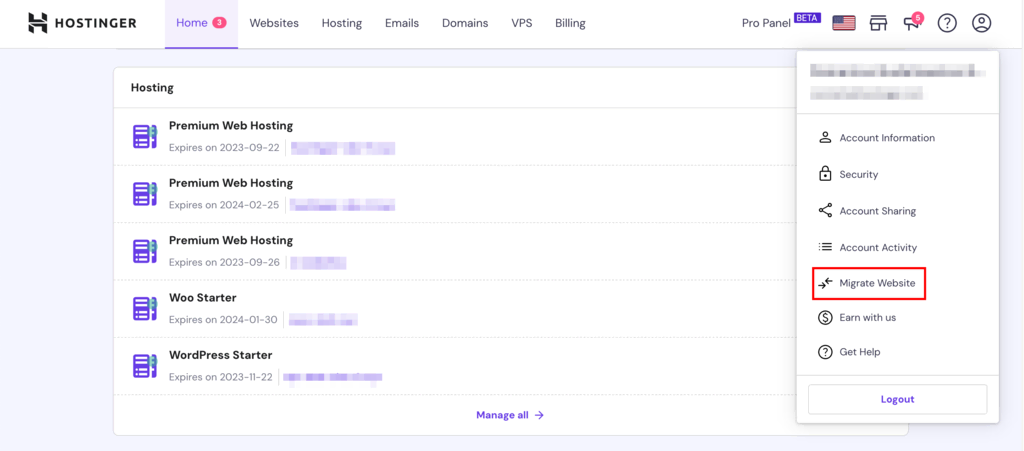Click the Logout button
This screenshot has height=451, width=1024.
click(x=898, y=399)
